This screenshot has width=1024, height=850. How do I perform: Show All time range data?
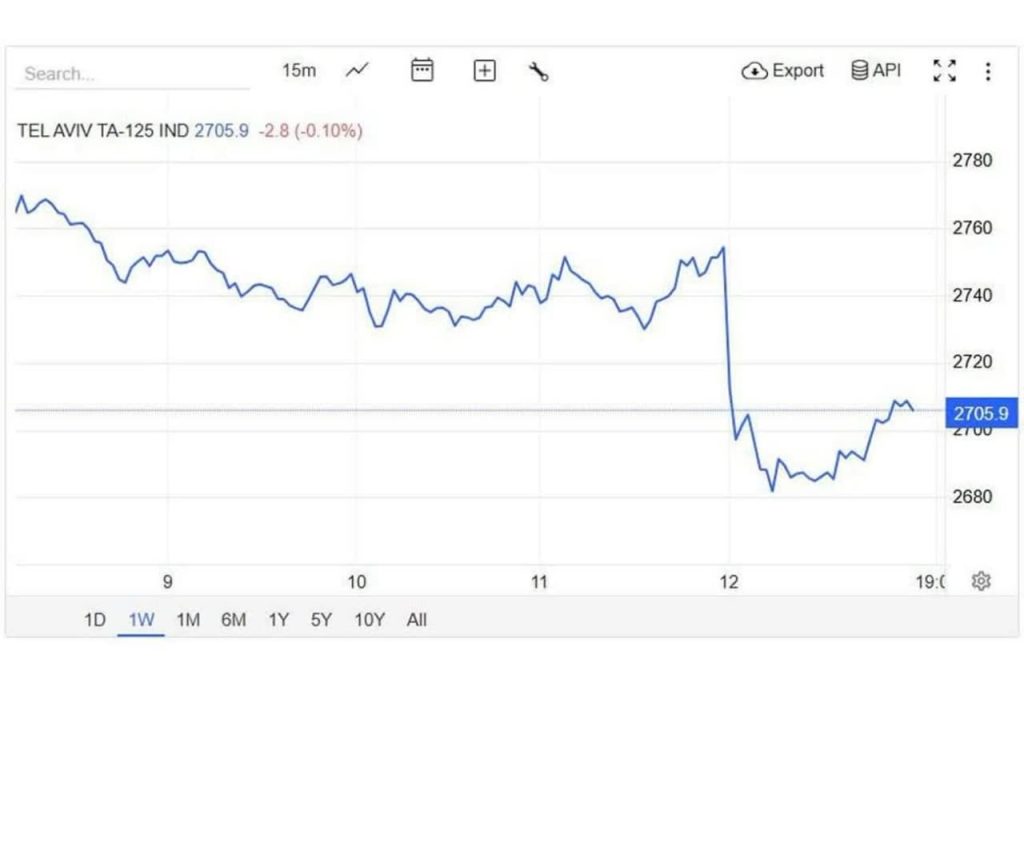417,620
